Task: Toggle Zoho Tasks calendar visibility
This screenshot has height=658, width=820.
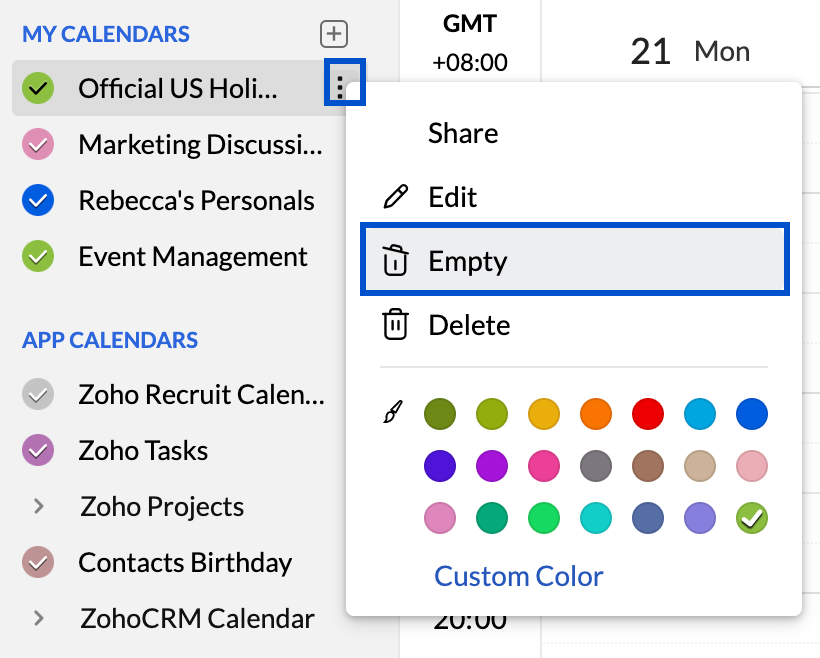Action: point(38,451)
